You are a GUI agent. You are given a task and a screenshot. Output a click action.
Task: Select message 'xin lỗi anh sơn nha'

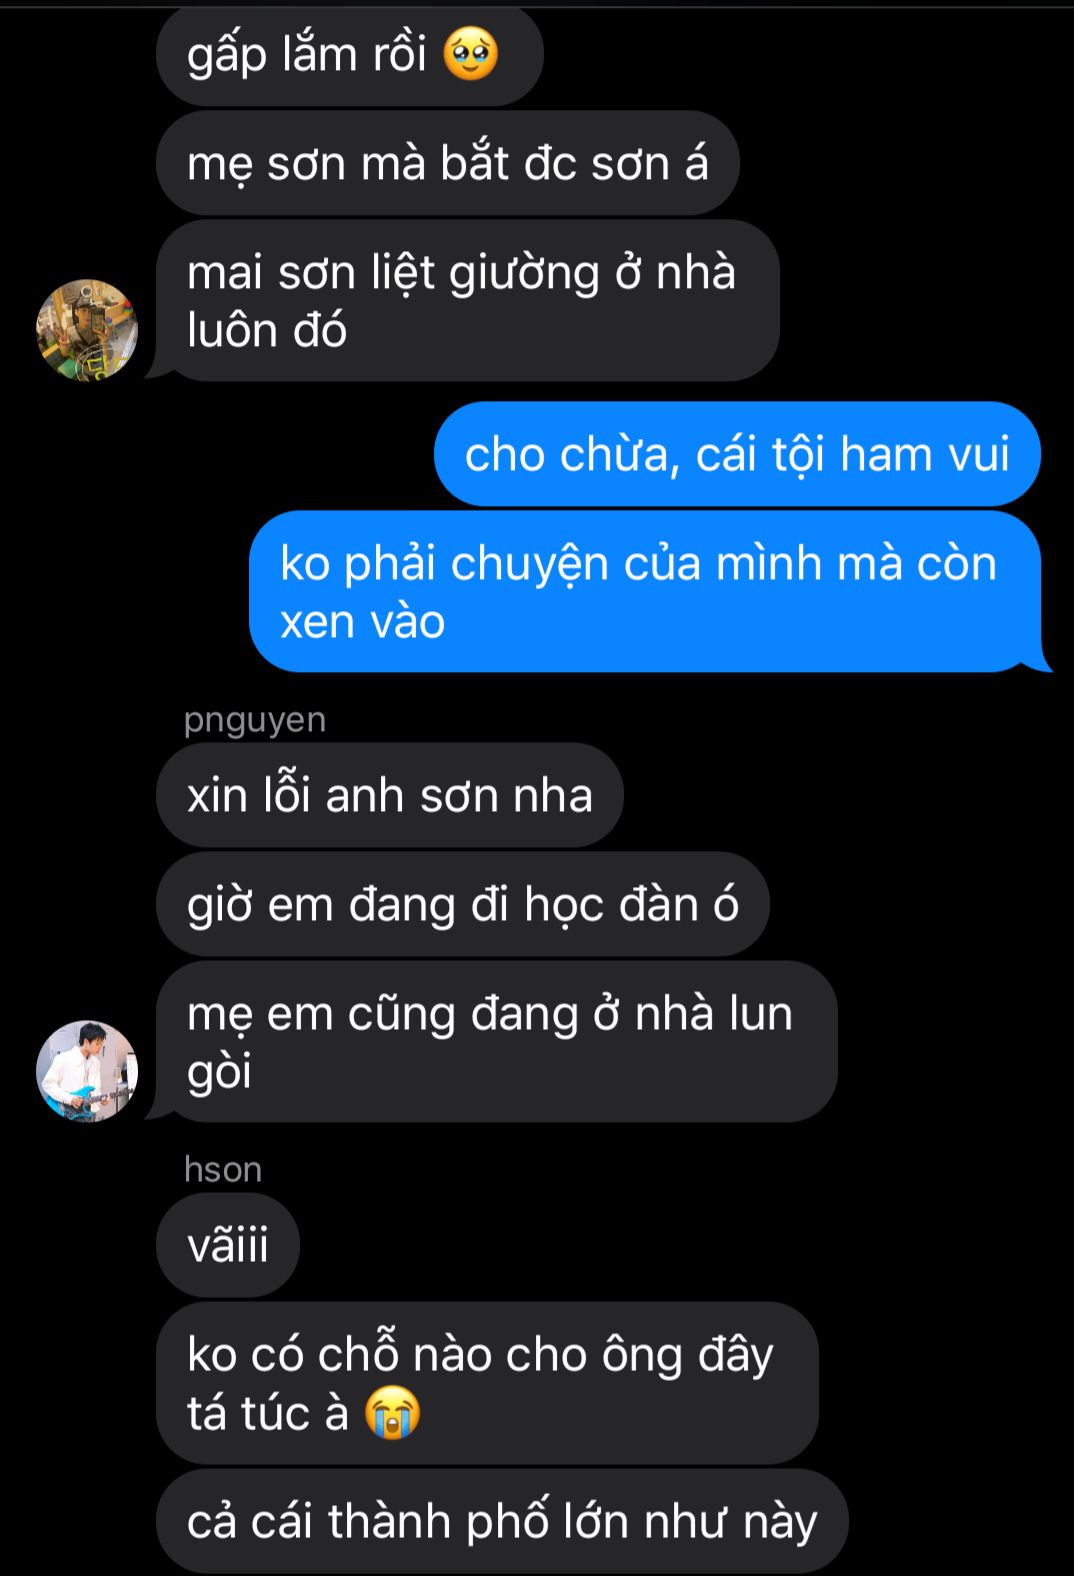click(x=390, y=795)
